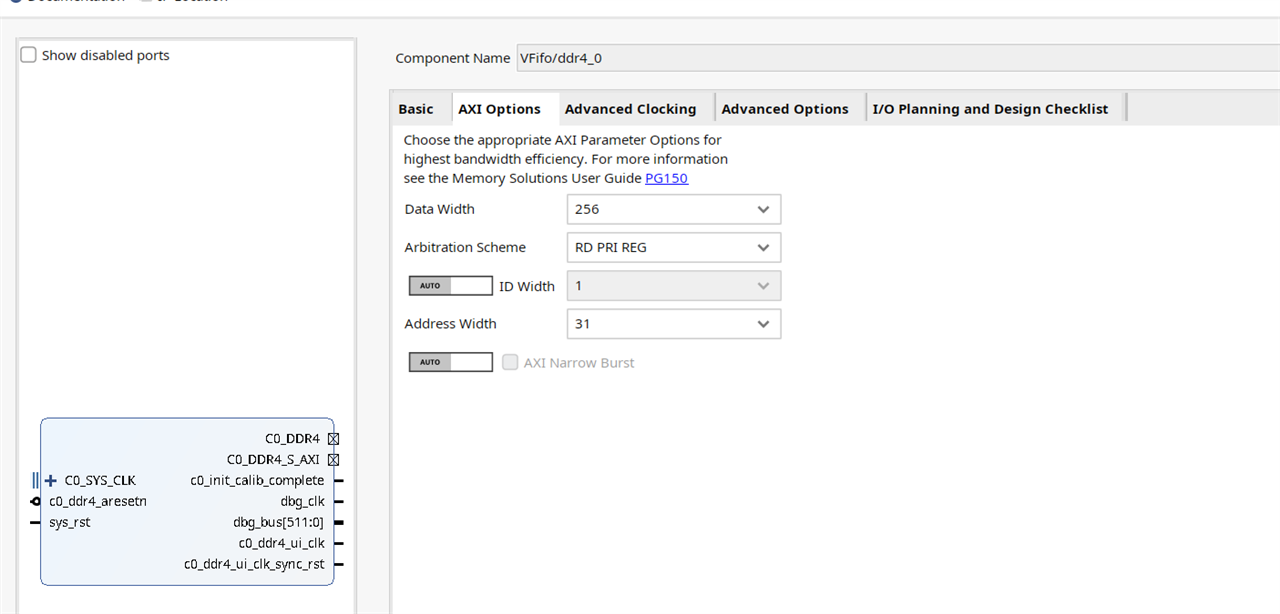Open the Advanced Options tab
Viewport: 1280px width, 614px height.
coord(785,109)
